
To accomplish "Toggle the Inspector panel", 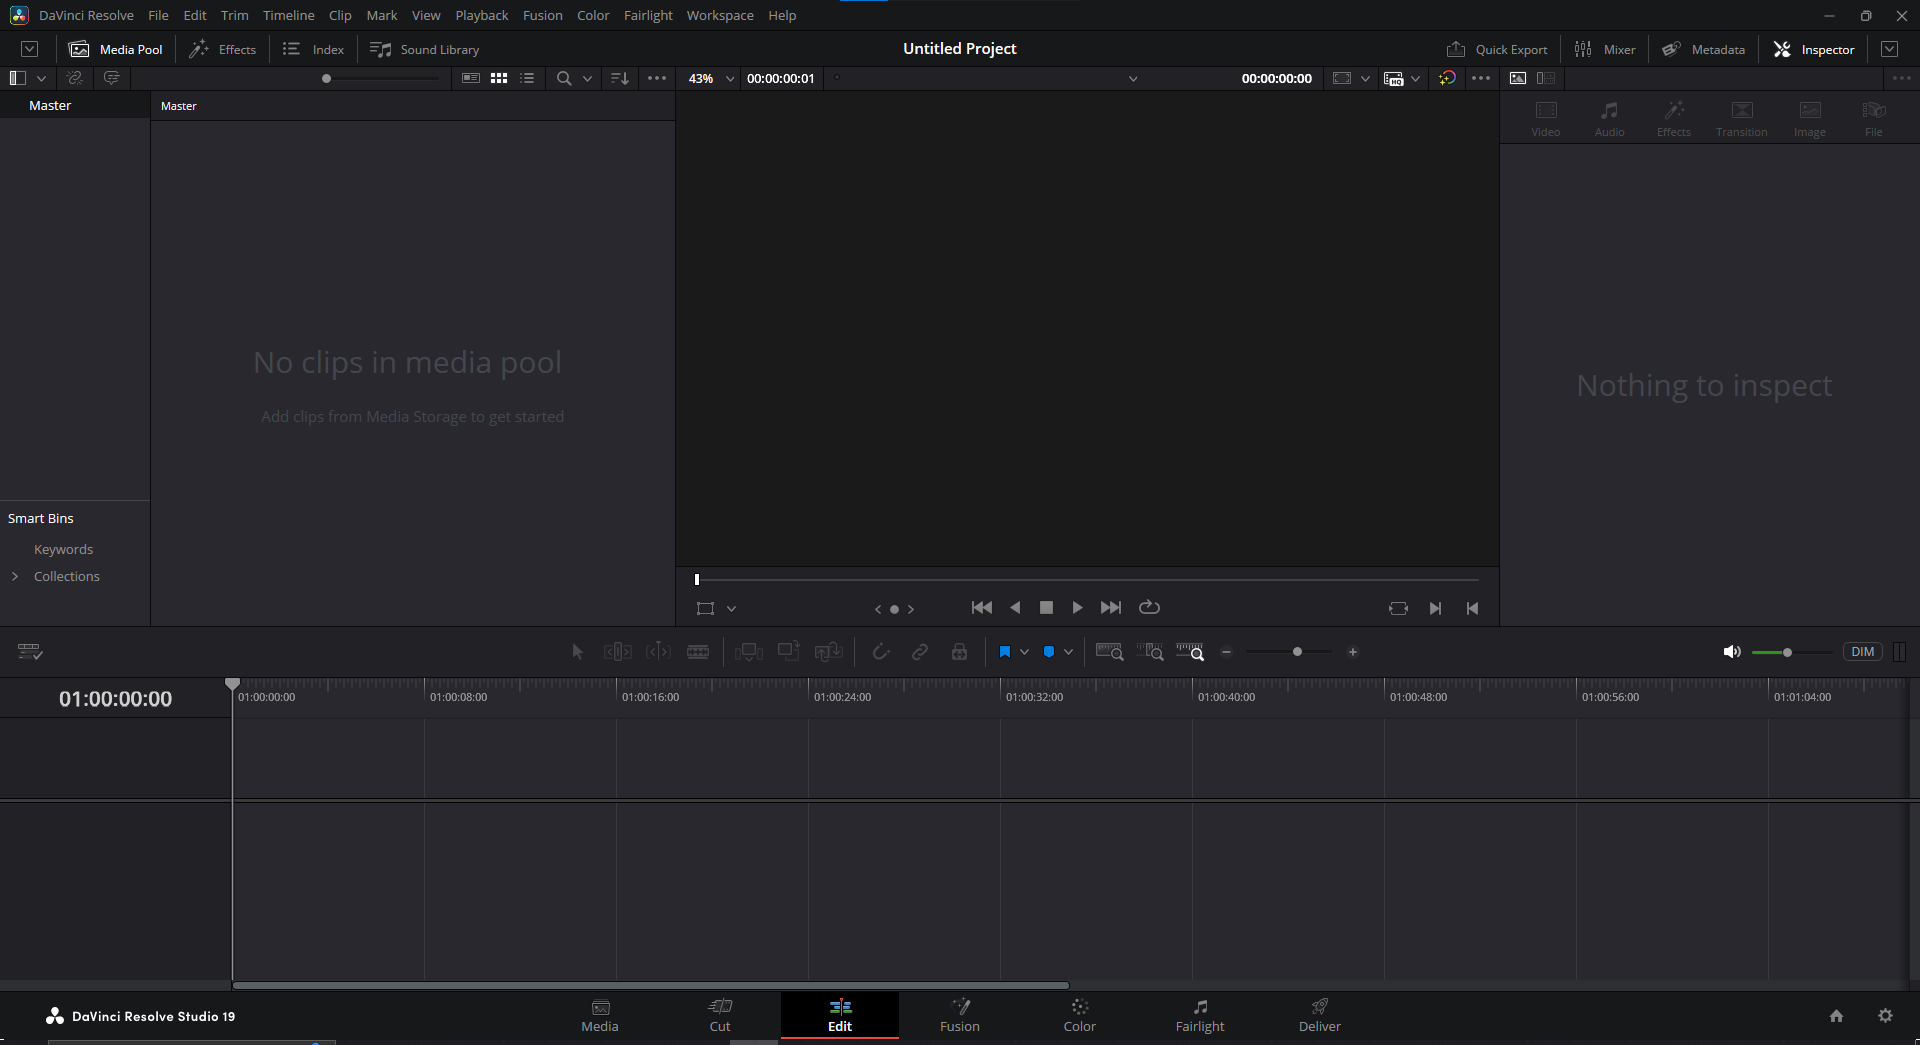I will [1814, 49].
